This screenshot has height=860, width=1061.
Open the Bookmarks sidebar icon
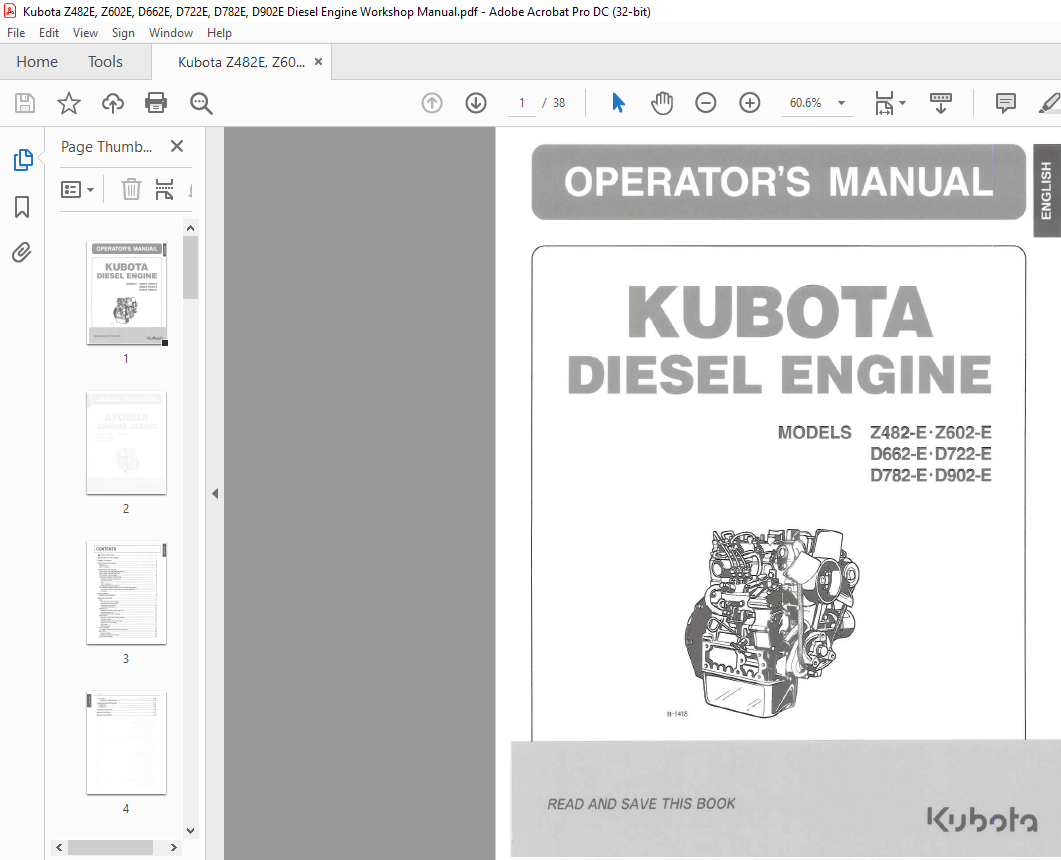click(x=22, y=207)
